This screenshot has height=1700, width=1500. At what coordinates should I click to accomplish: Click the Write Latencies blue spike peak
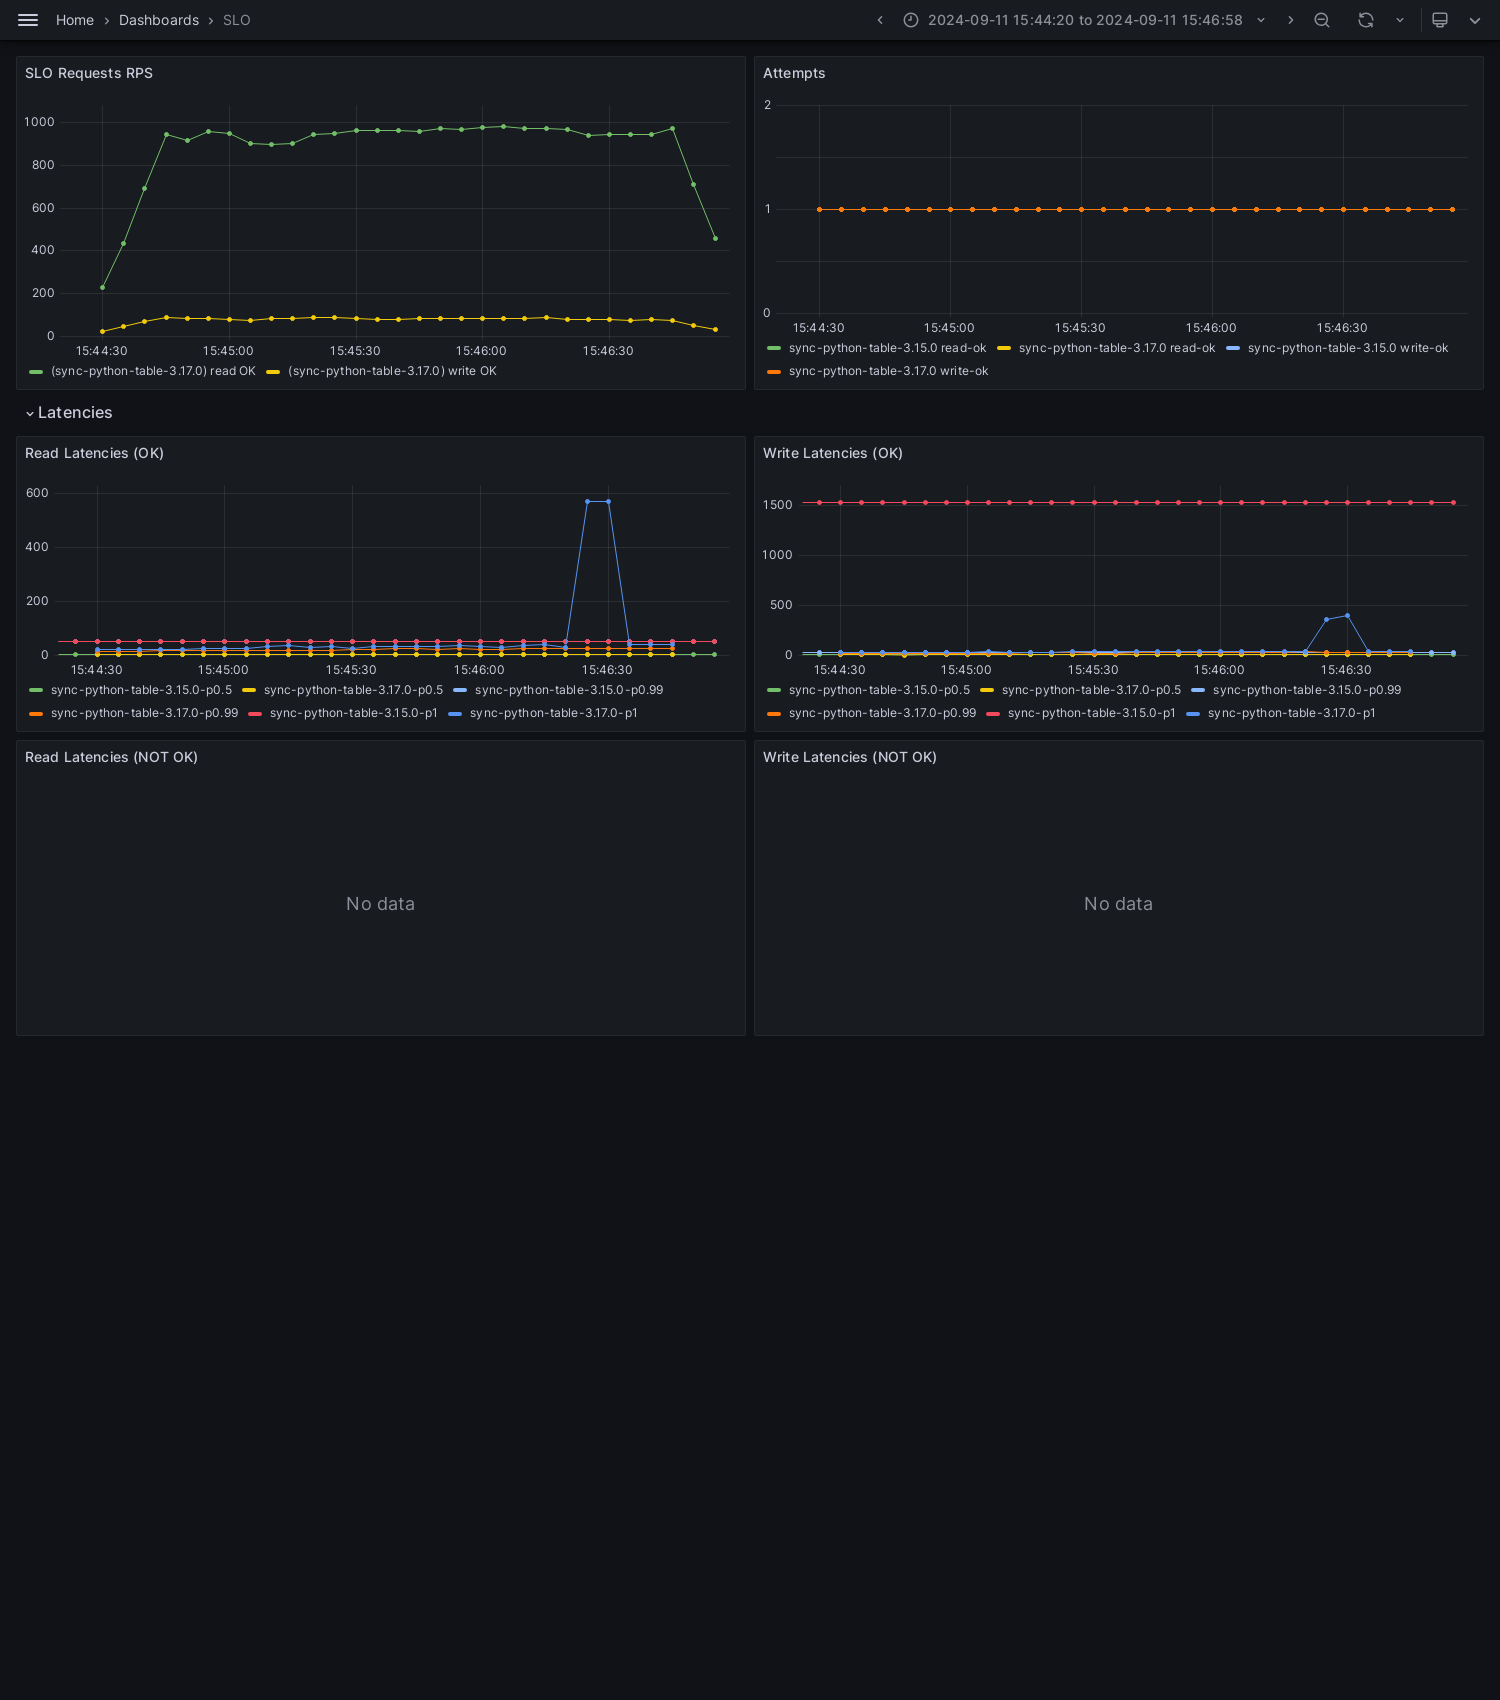click(1347, 616)
